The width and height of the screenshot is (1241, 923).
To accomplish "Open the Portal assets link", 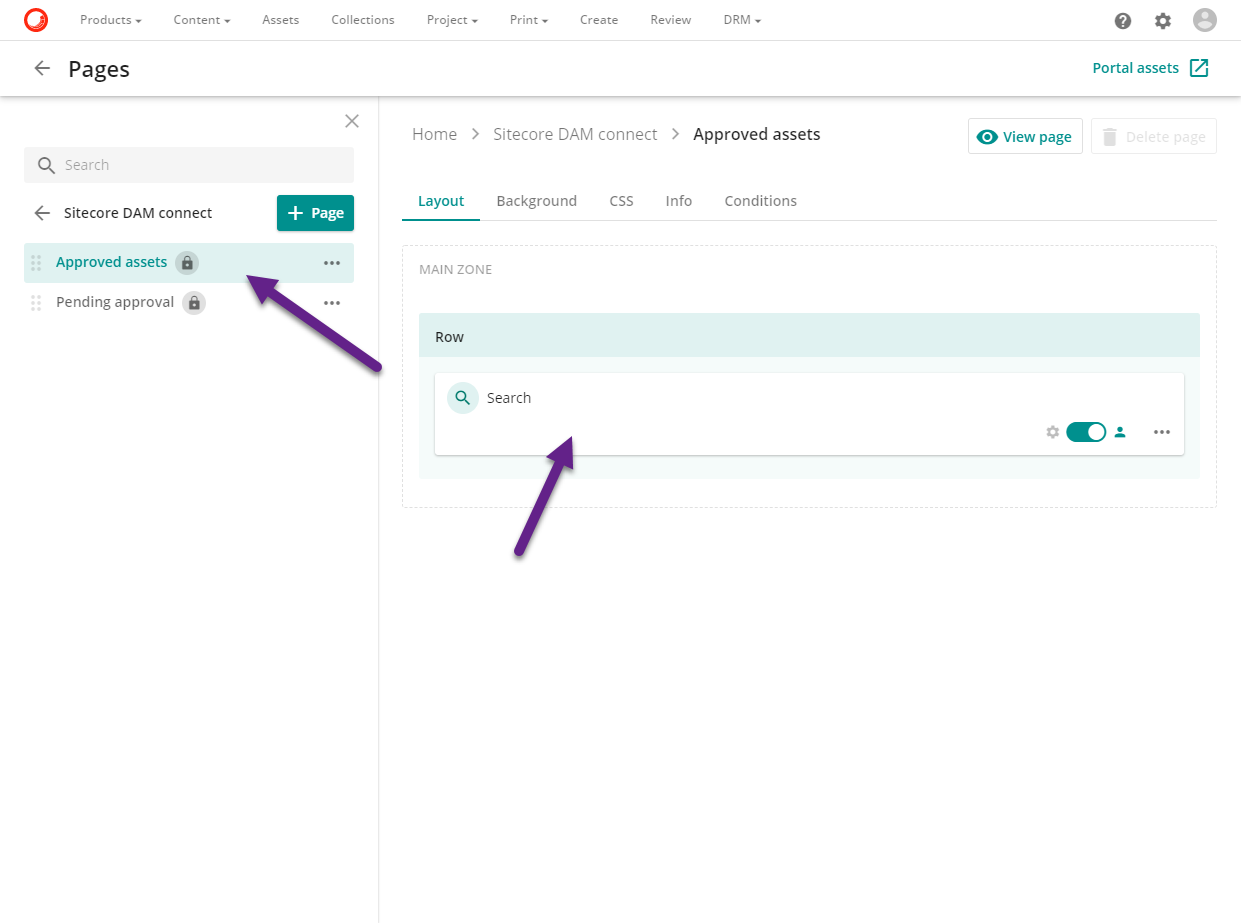I will (1150, 68).
